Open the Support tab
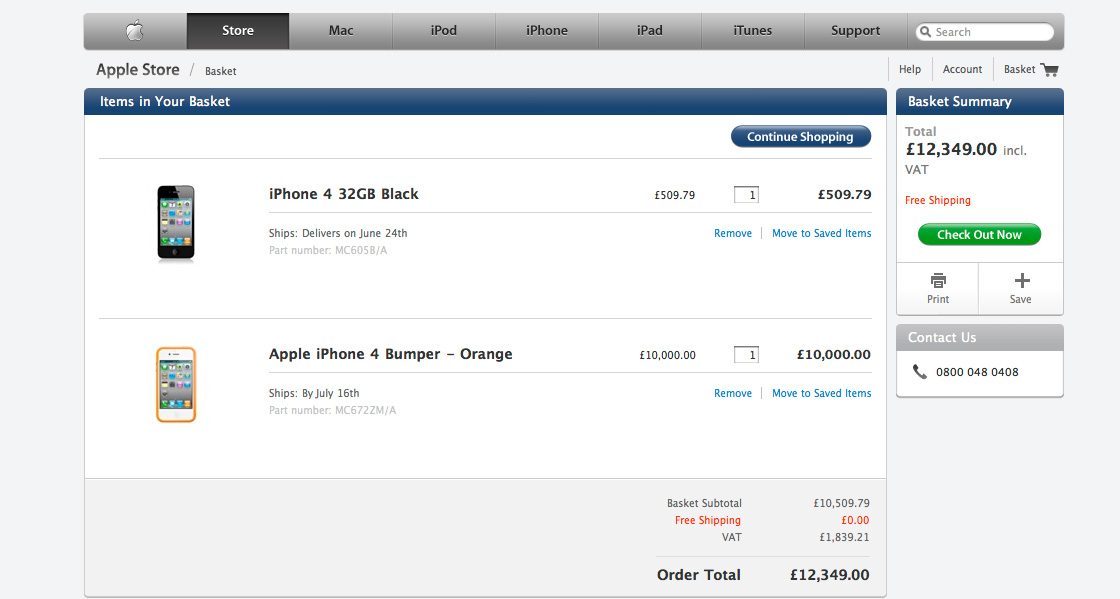 [x=855, y=31]
